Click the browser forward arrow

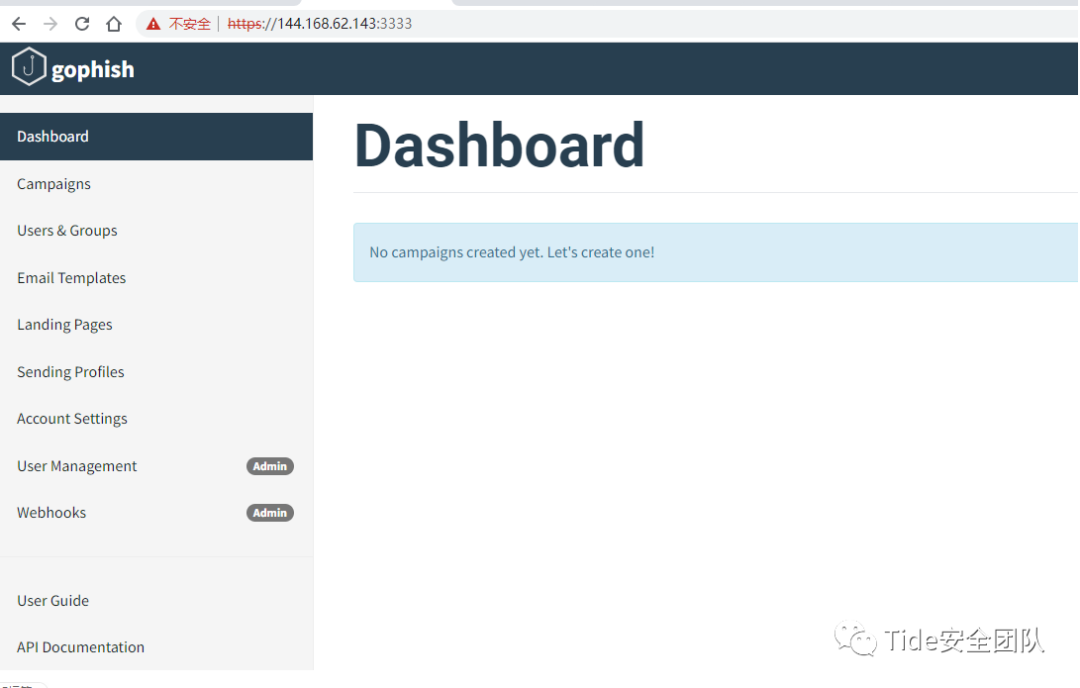pos(50,24)
